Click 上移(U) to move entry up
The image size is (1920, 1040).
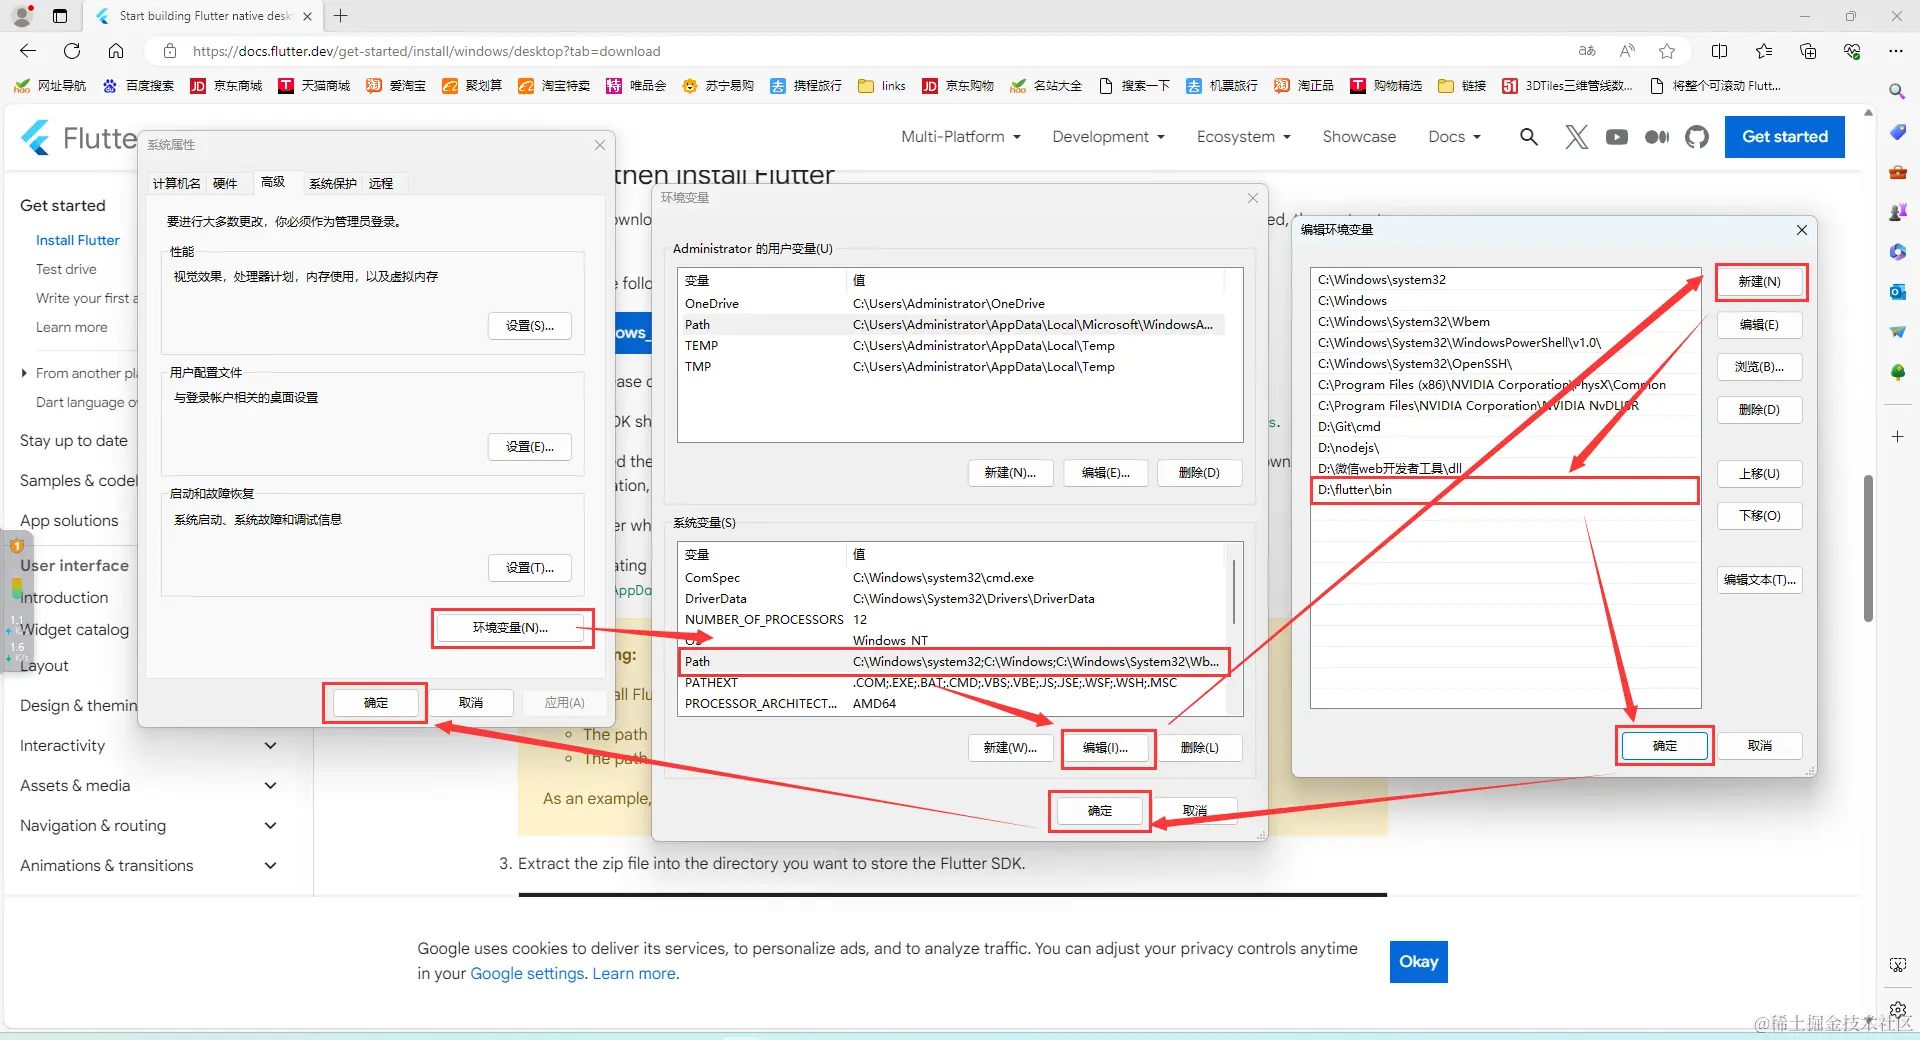coord(1760,474)
